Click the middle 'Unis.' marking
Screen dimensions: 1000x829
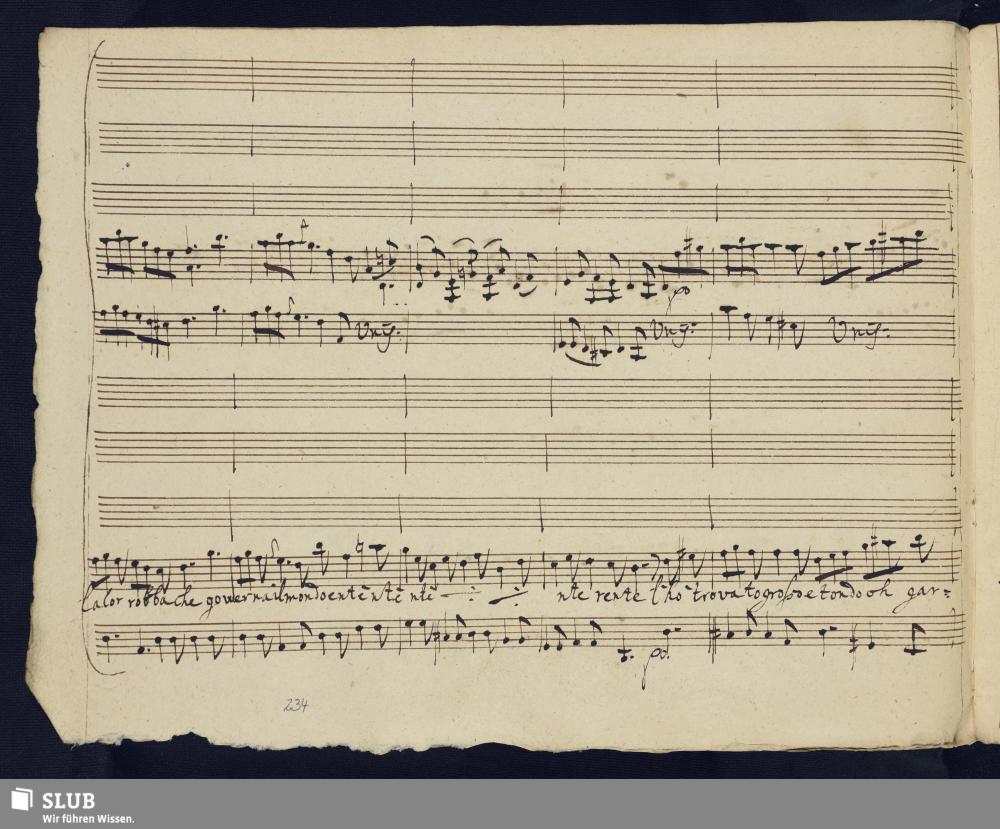670,334
